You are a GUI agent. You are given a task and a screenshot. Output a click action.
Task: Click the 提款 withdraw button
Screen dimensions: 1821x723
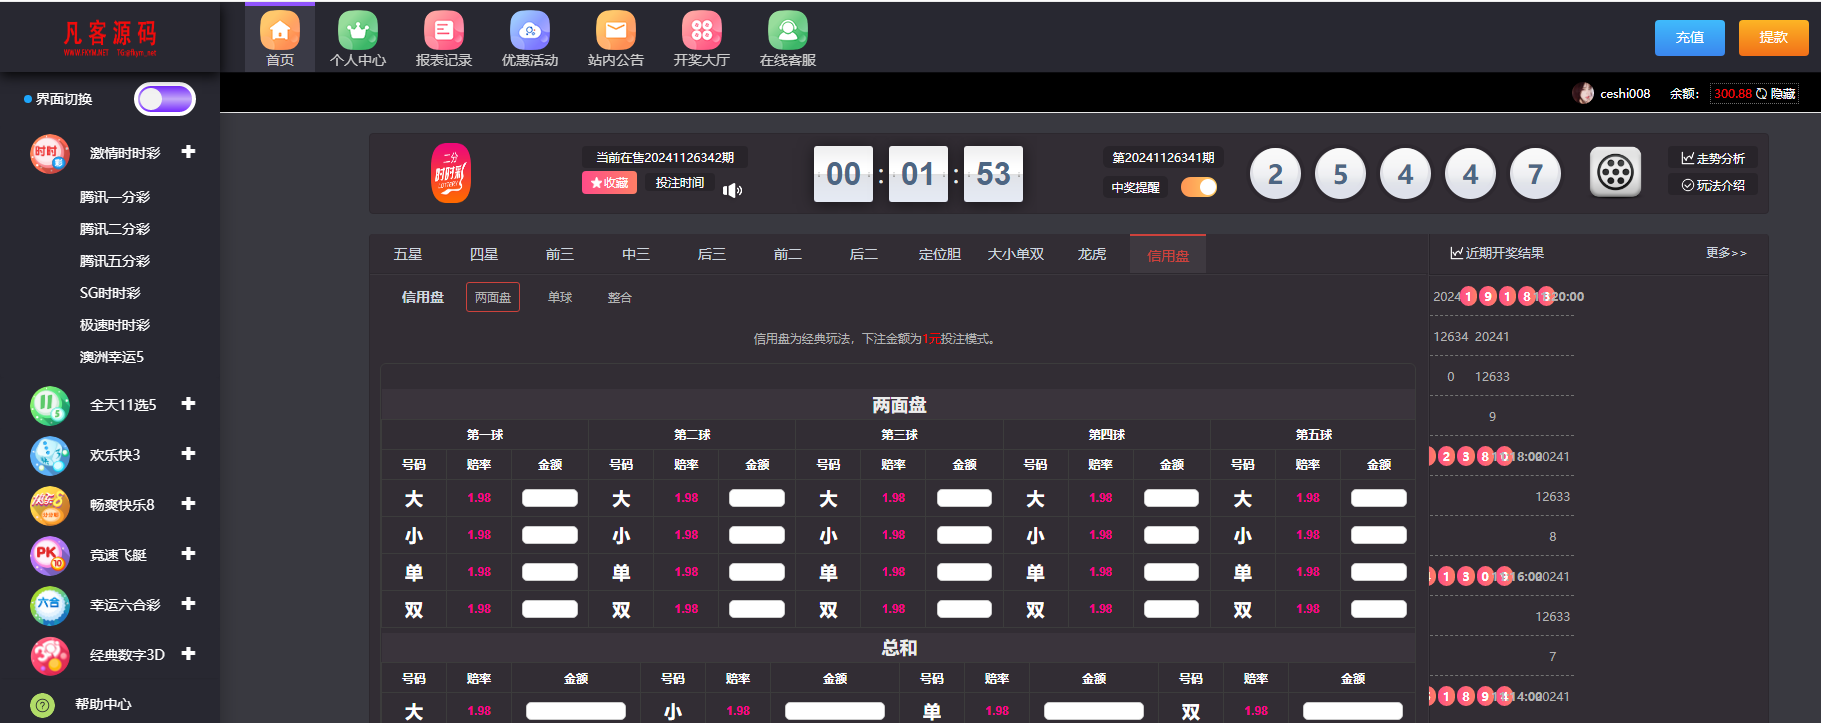tap(1774, 37)
